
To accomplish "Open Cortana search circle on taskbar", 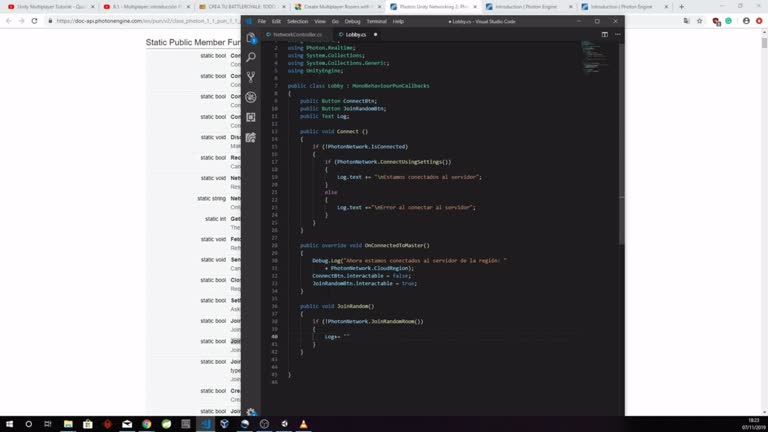I will click(28, 424).
